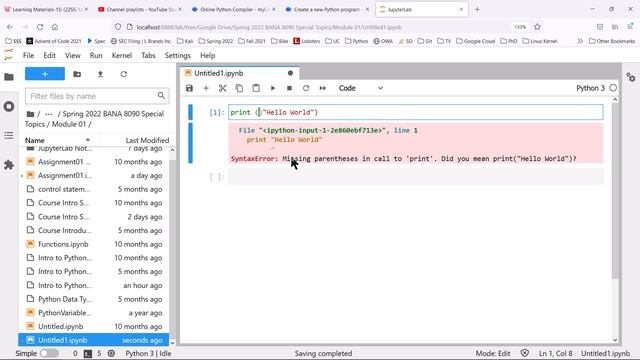This screenshot has width=640, height=360.
Task: Open the Spring 2022 bookmarks folder
Action: tap(216, 41)
